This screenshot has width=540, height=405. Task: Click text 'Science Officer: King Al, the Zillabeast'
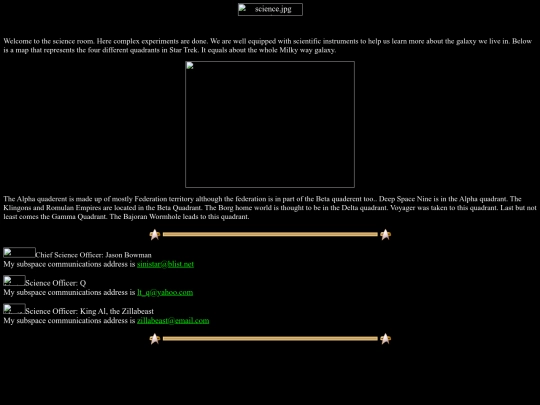tap(90, 311)
